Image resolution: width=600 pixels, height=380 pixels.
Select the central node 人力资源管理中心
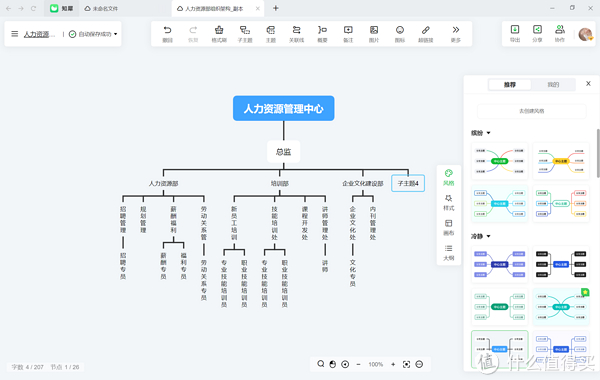[284, 108]
